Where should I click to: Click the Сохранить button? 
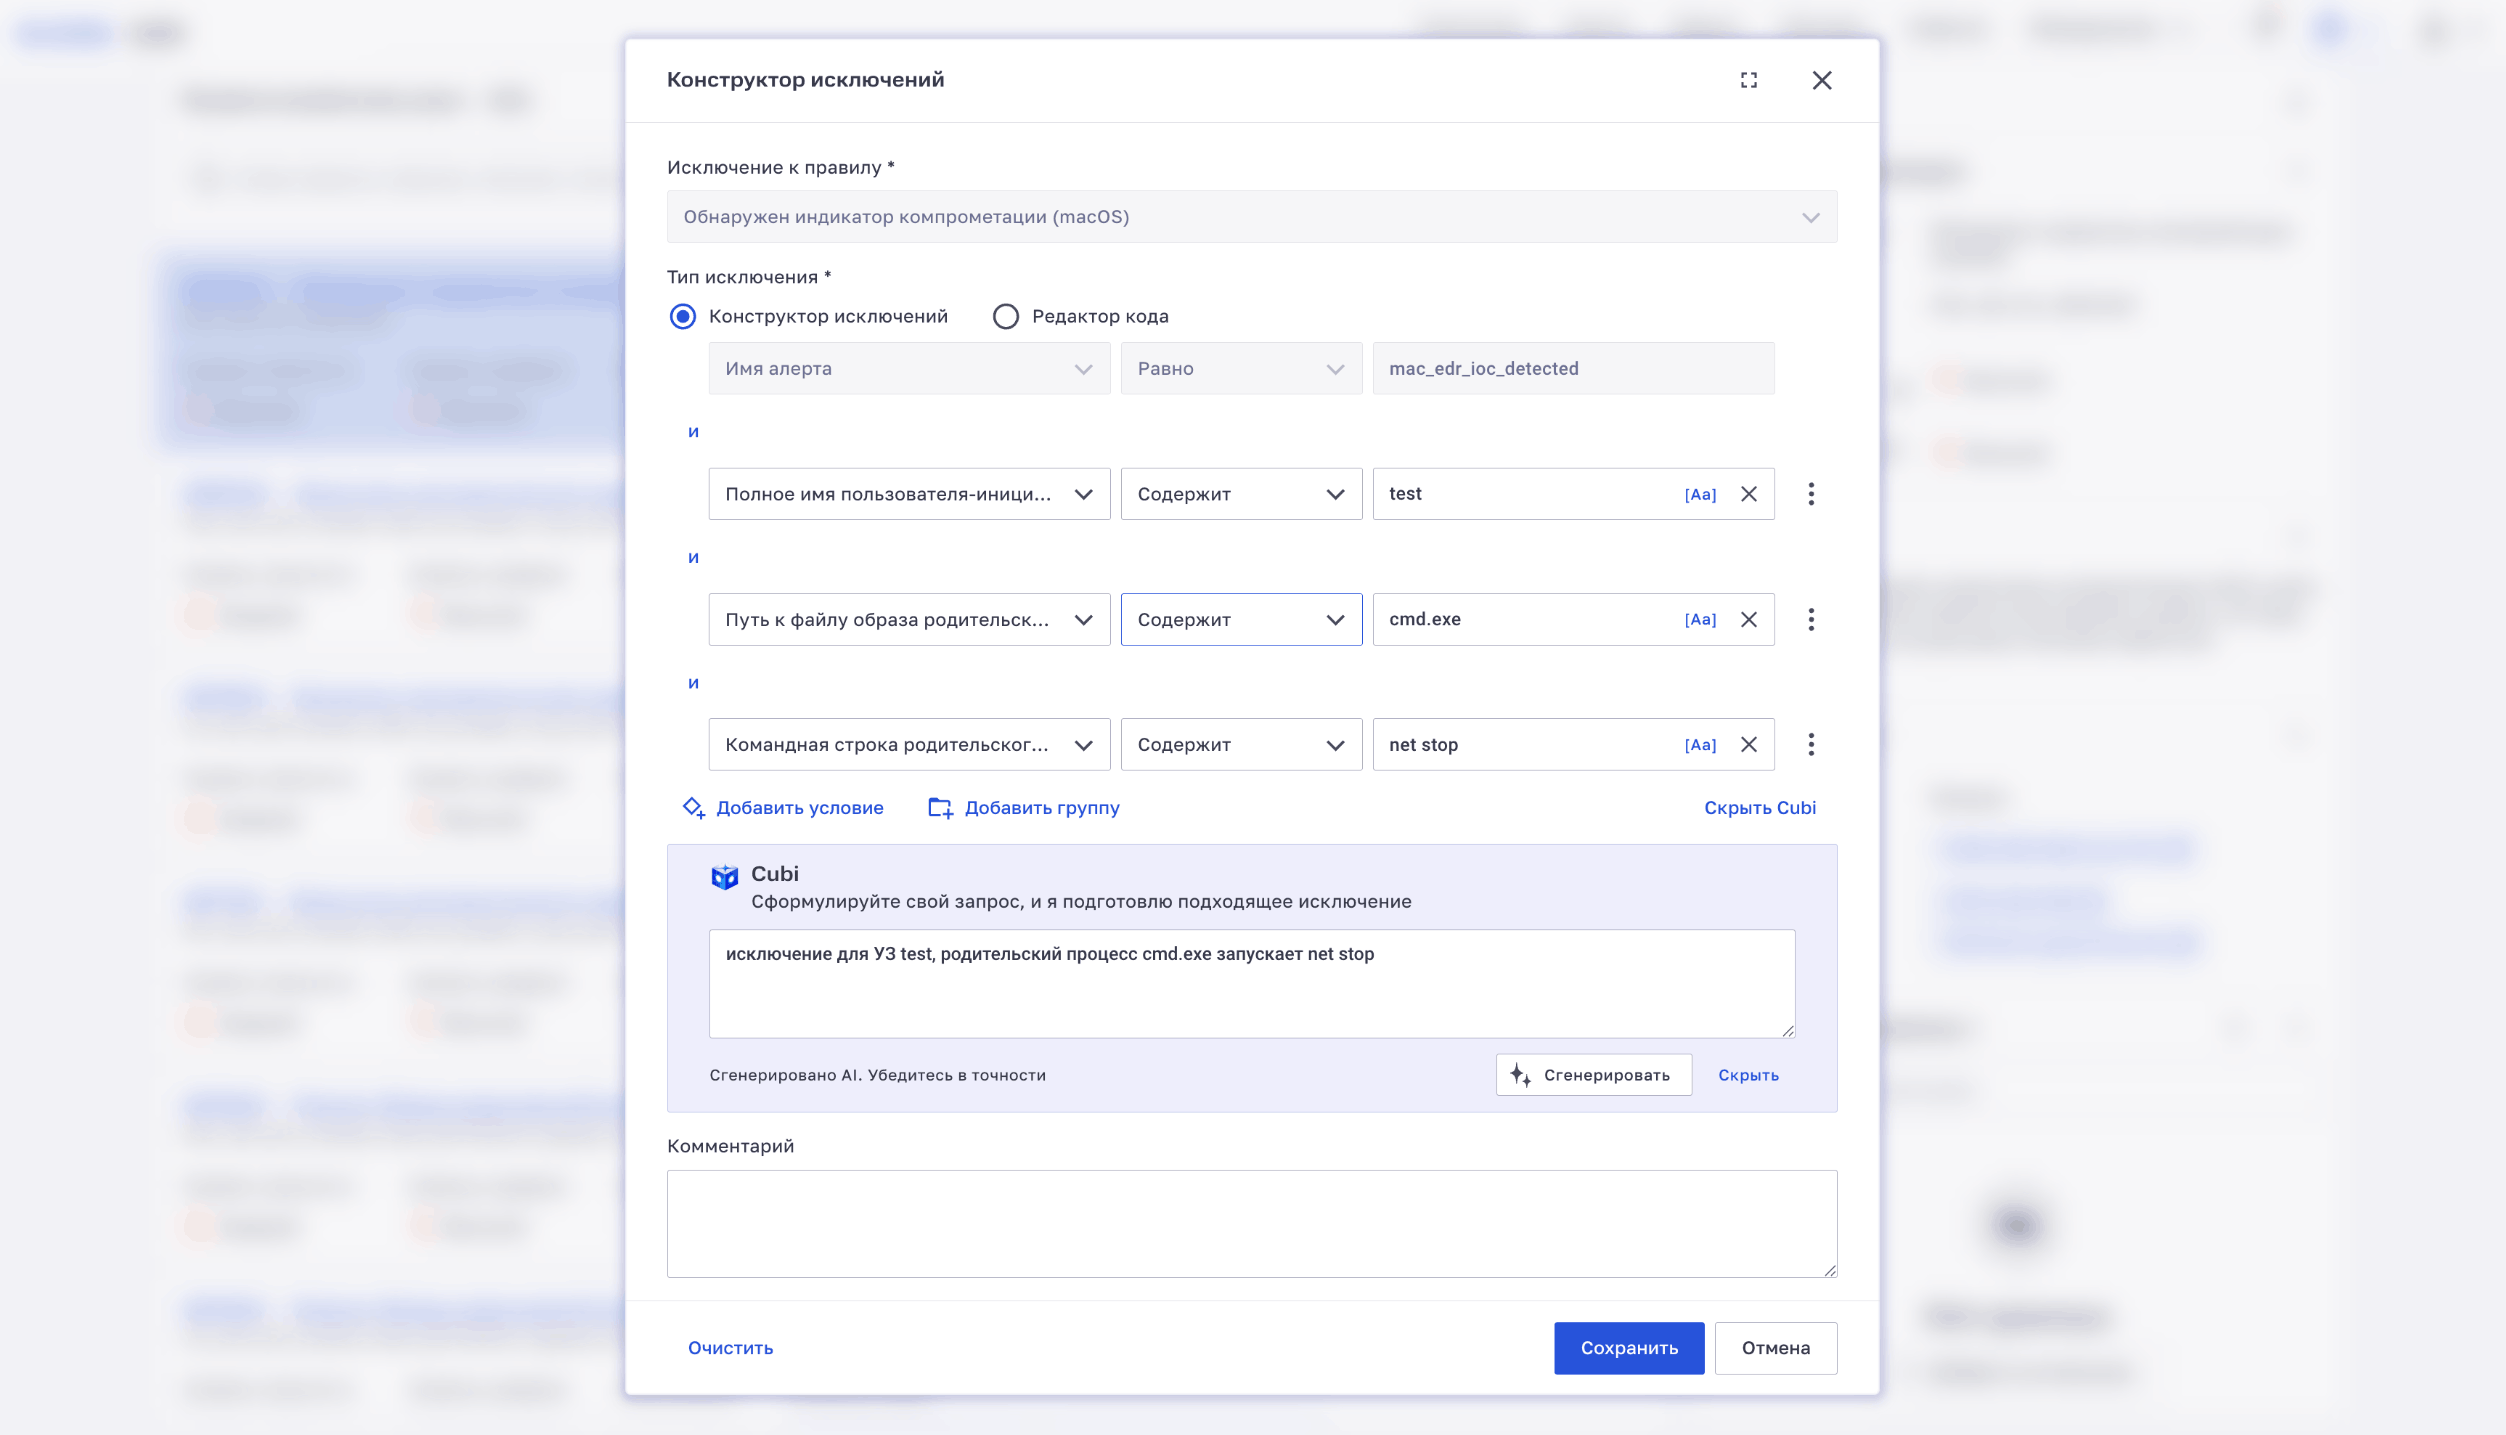tap(1629, 1348)
